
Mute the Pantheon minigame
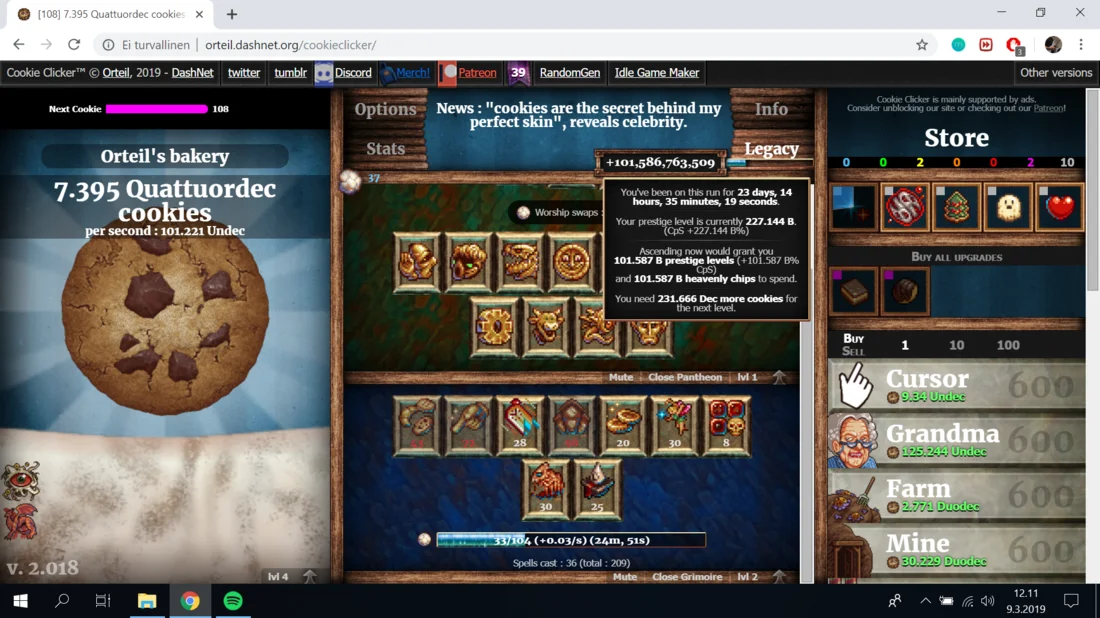click(621, 377)
